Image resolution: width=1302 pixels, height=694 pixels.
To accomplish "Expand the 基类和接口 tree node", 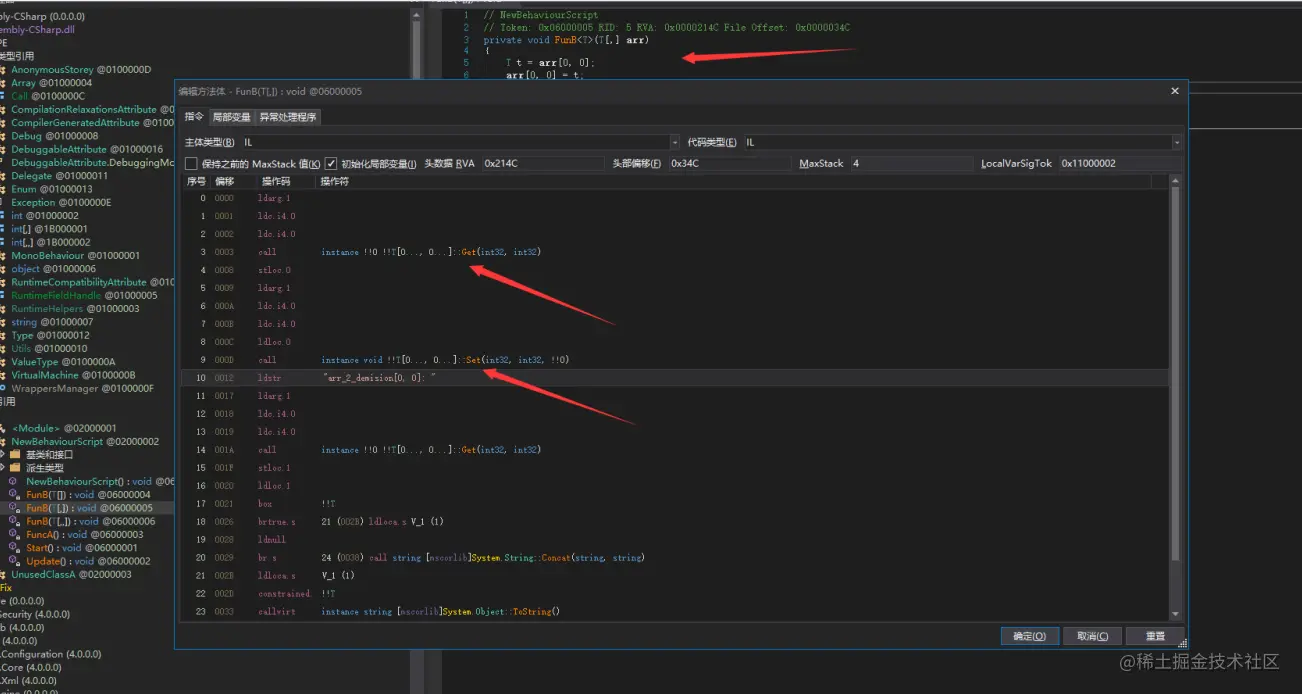I will tap(3, 455).
